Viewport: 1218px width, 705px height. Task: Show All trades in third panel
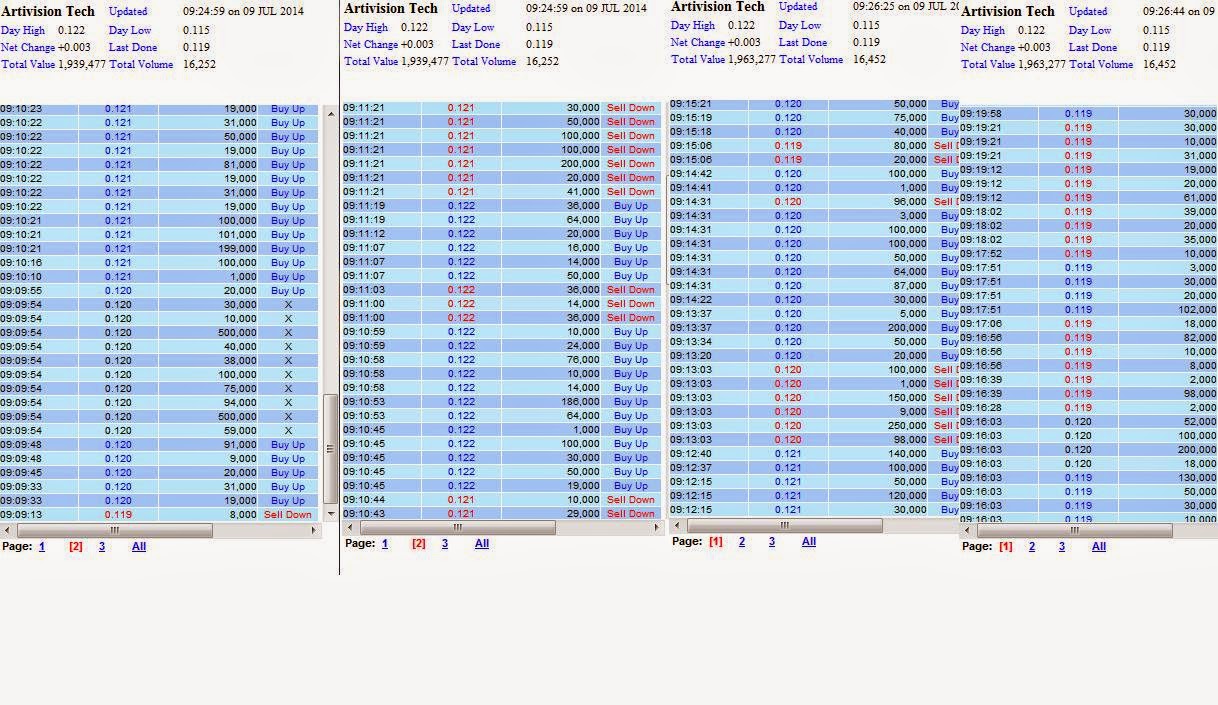point(809,542)
